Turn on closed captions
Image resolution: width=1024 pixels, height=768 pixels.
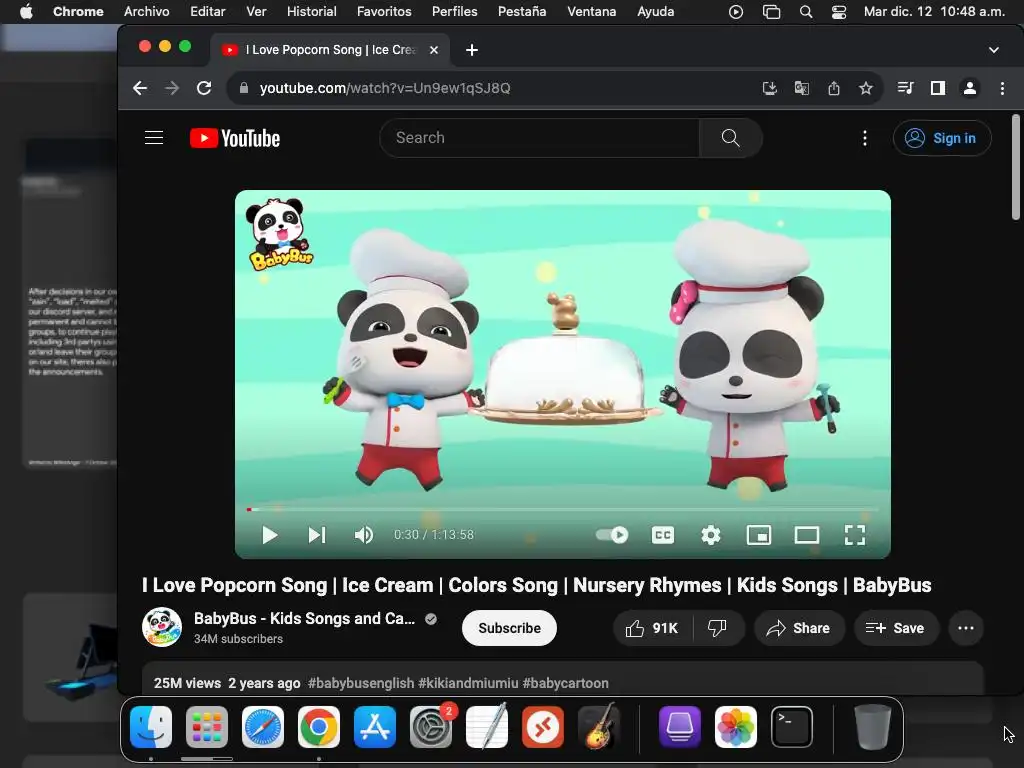coord(663,536)
